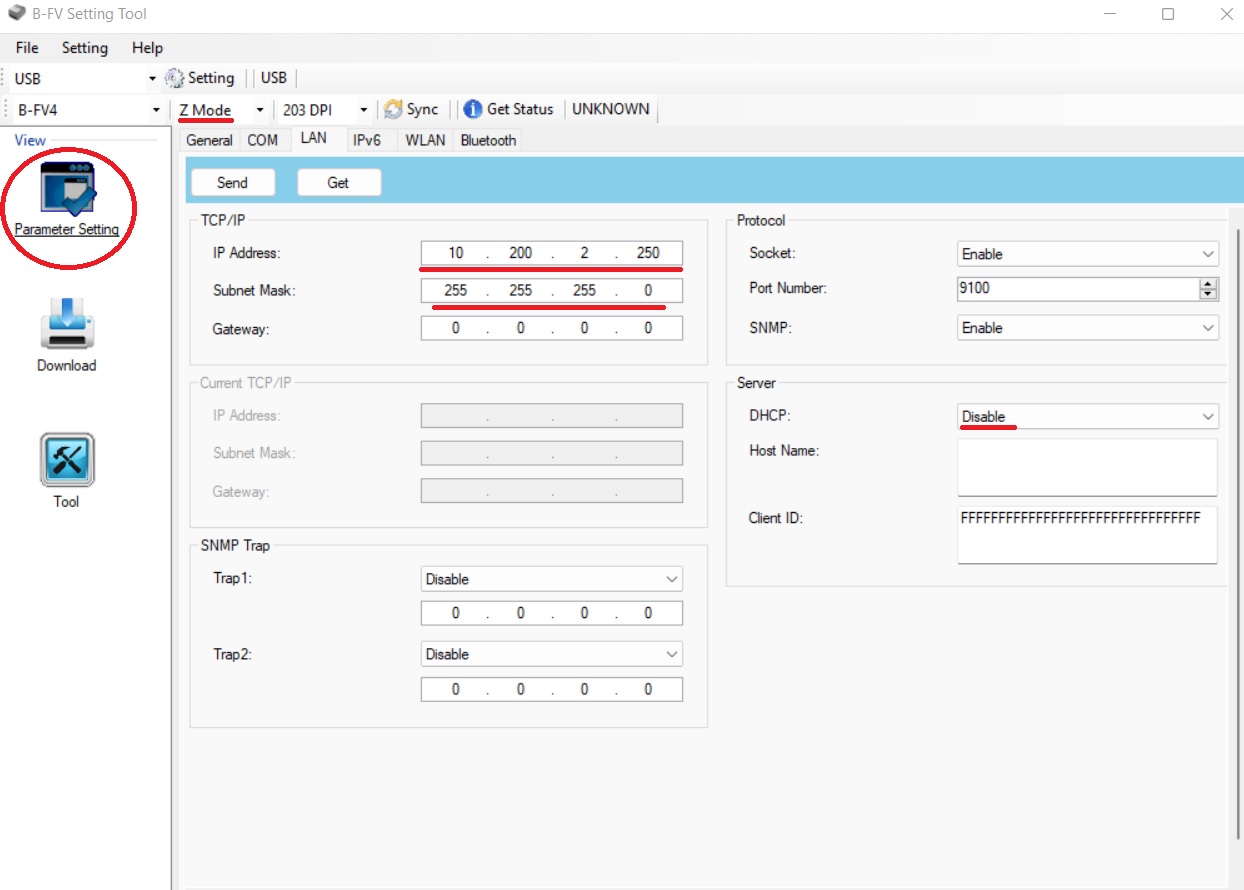1244x890 pixels.
Task: Open the Parameter Setting view icon
Action: (x=67, y=188)
